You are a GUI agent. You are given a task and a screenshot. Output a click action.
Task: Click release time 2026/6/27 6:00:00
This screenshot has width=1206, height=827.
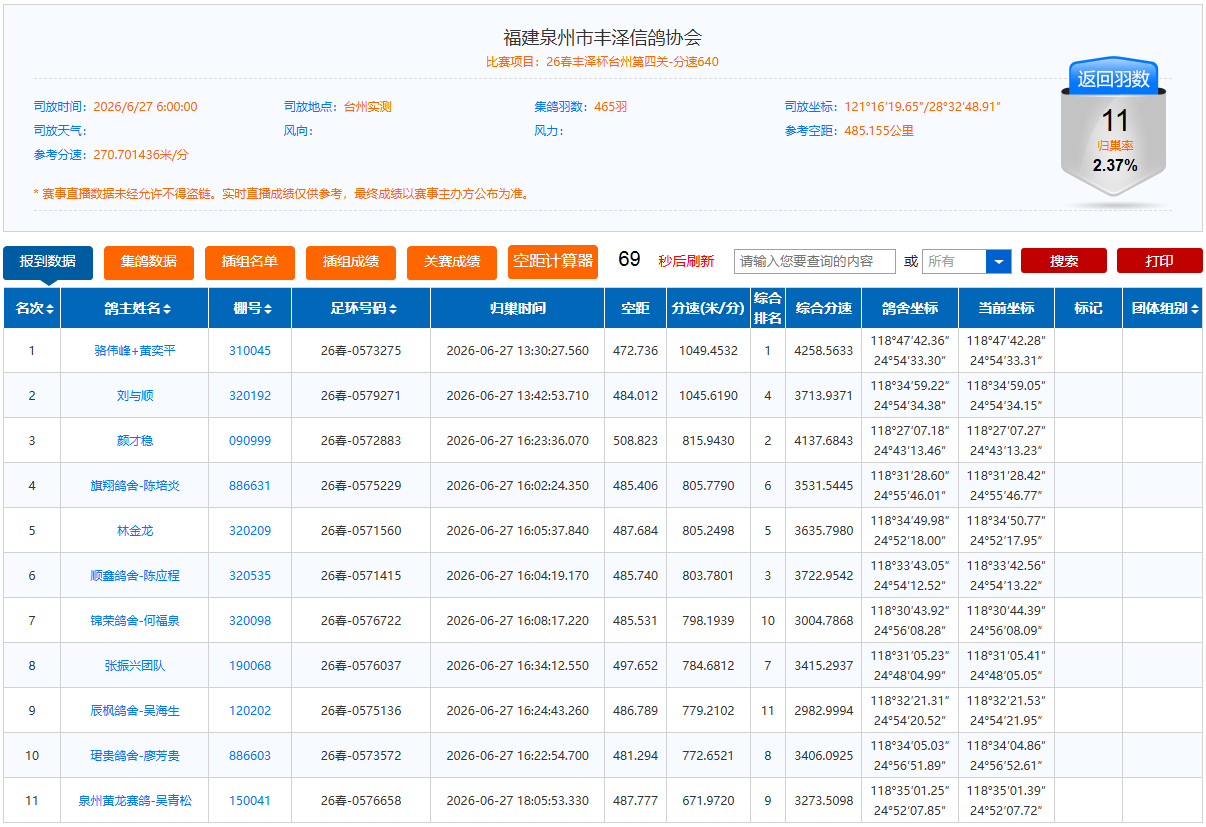click(145, 107)
